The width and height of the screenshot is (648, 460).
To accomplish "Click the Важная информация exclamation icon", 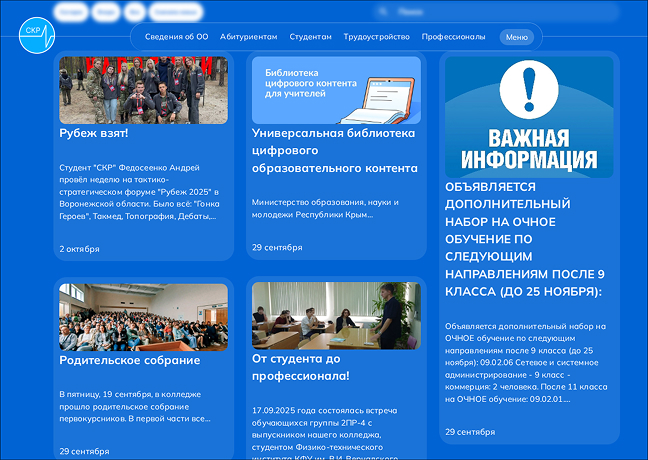I will tap(529, 88).
